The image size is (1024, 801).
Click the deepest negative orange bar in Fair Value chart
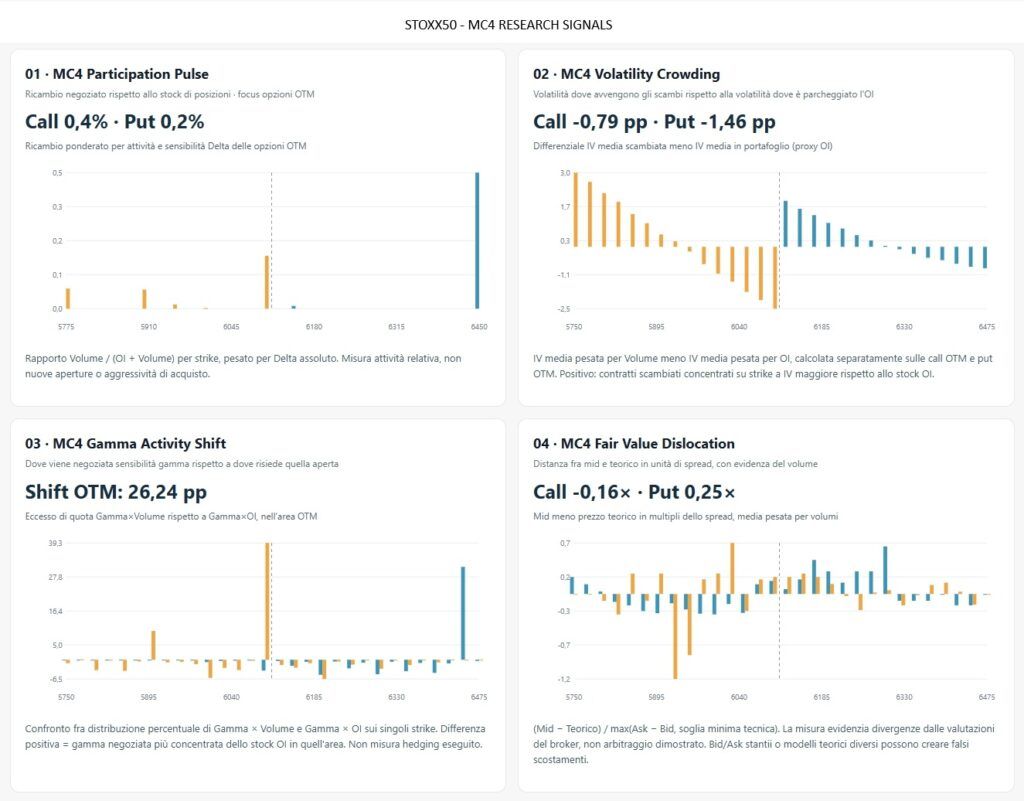(675, 636)
